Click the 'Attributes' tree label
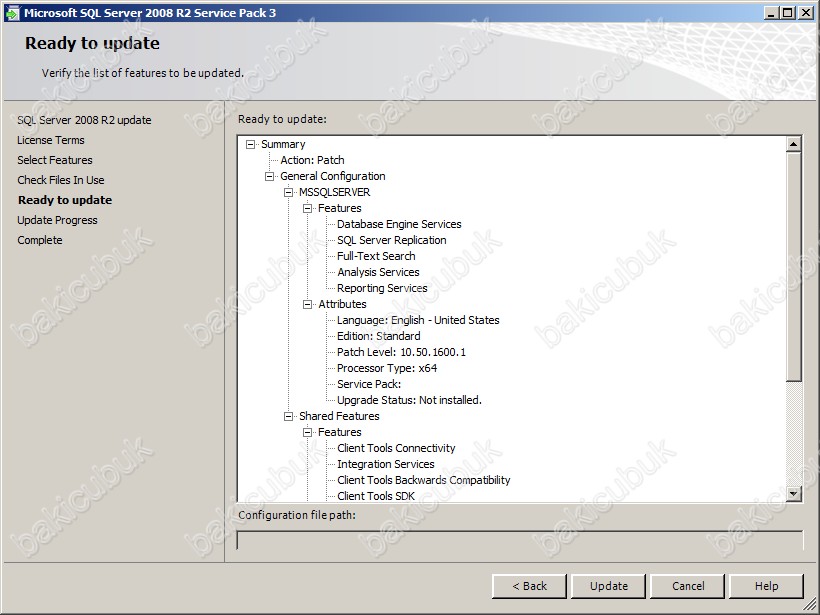The width and height of the screenshot is (820, 615). click(342, 304)
